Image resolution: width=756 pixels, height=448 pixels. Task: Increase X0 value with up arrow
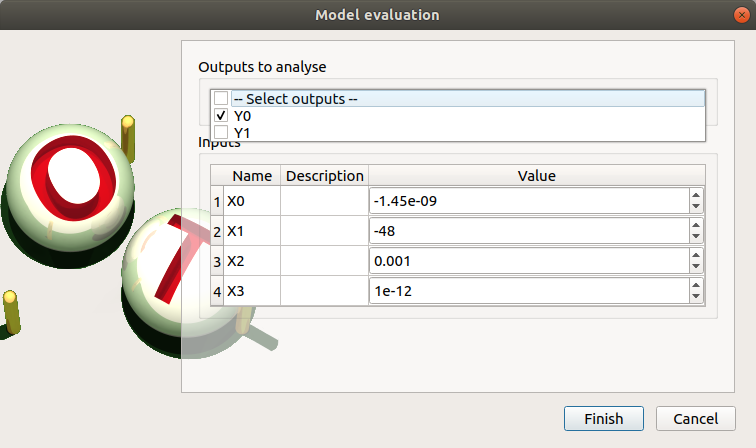click(x=696, y=196)
